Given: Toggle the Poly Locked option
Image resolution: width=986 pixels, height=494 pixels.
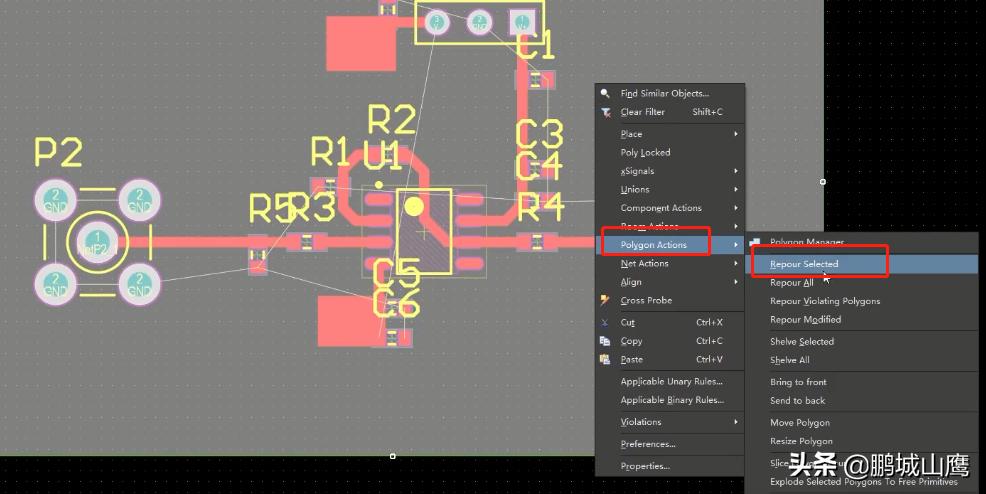Looking at the screenshot, I should click(x=645, y=153).
